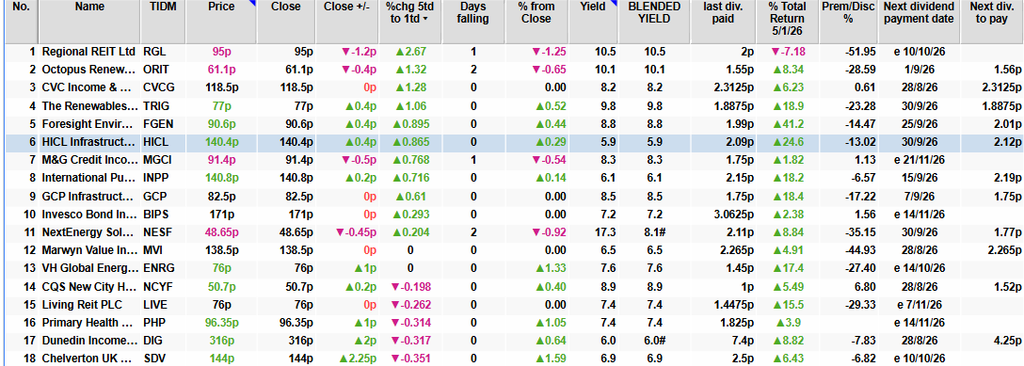1024x366 pixels.
Task: Select the NextEnergy Sol... name cell
Action: (89, 233)
